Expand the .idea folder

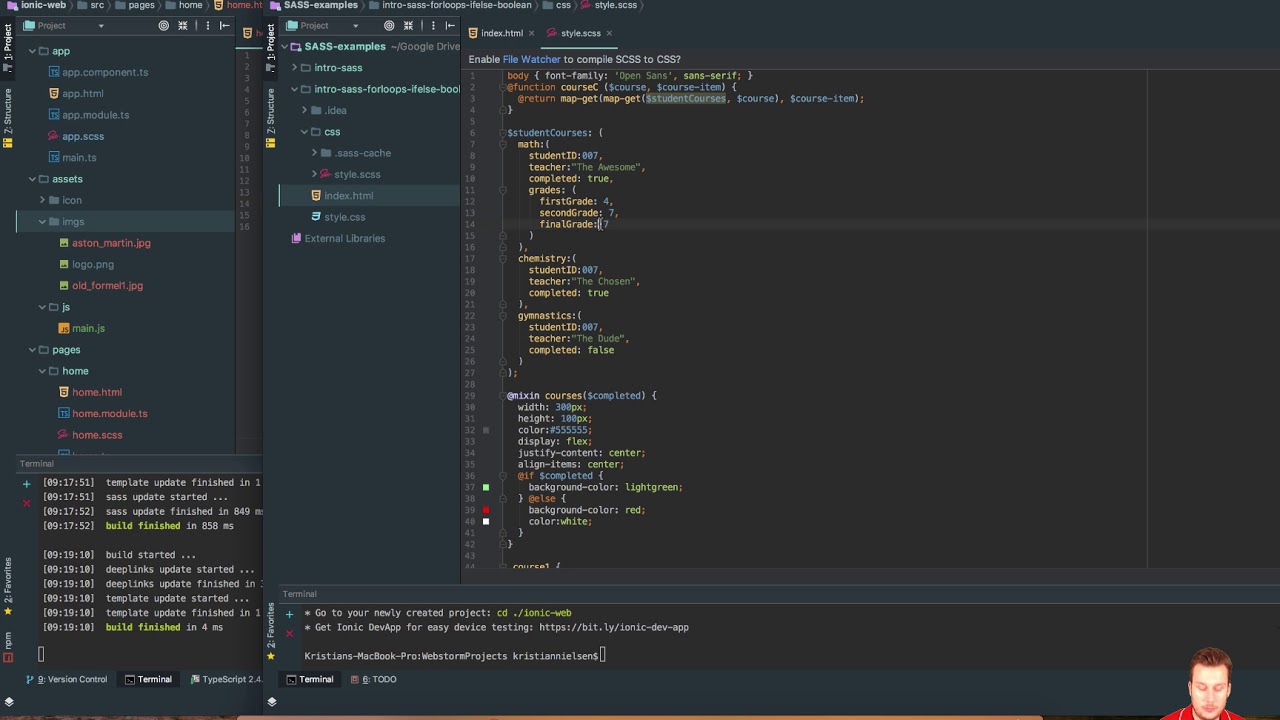point(304,110)
